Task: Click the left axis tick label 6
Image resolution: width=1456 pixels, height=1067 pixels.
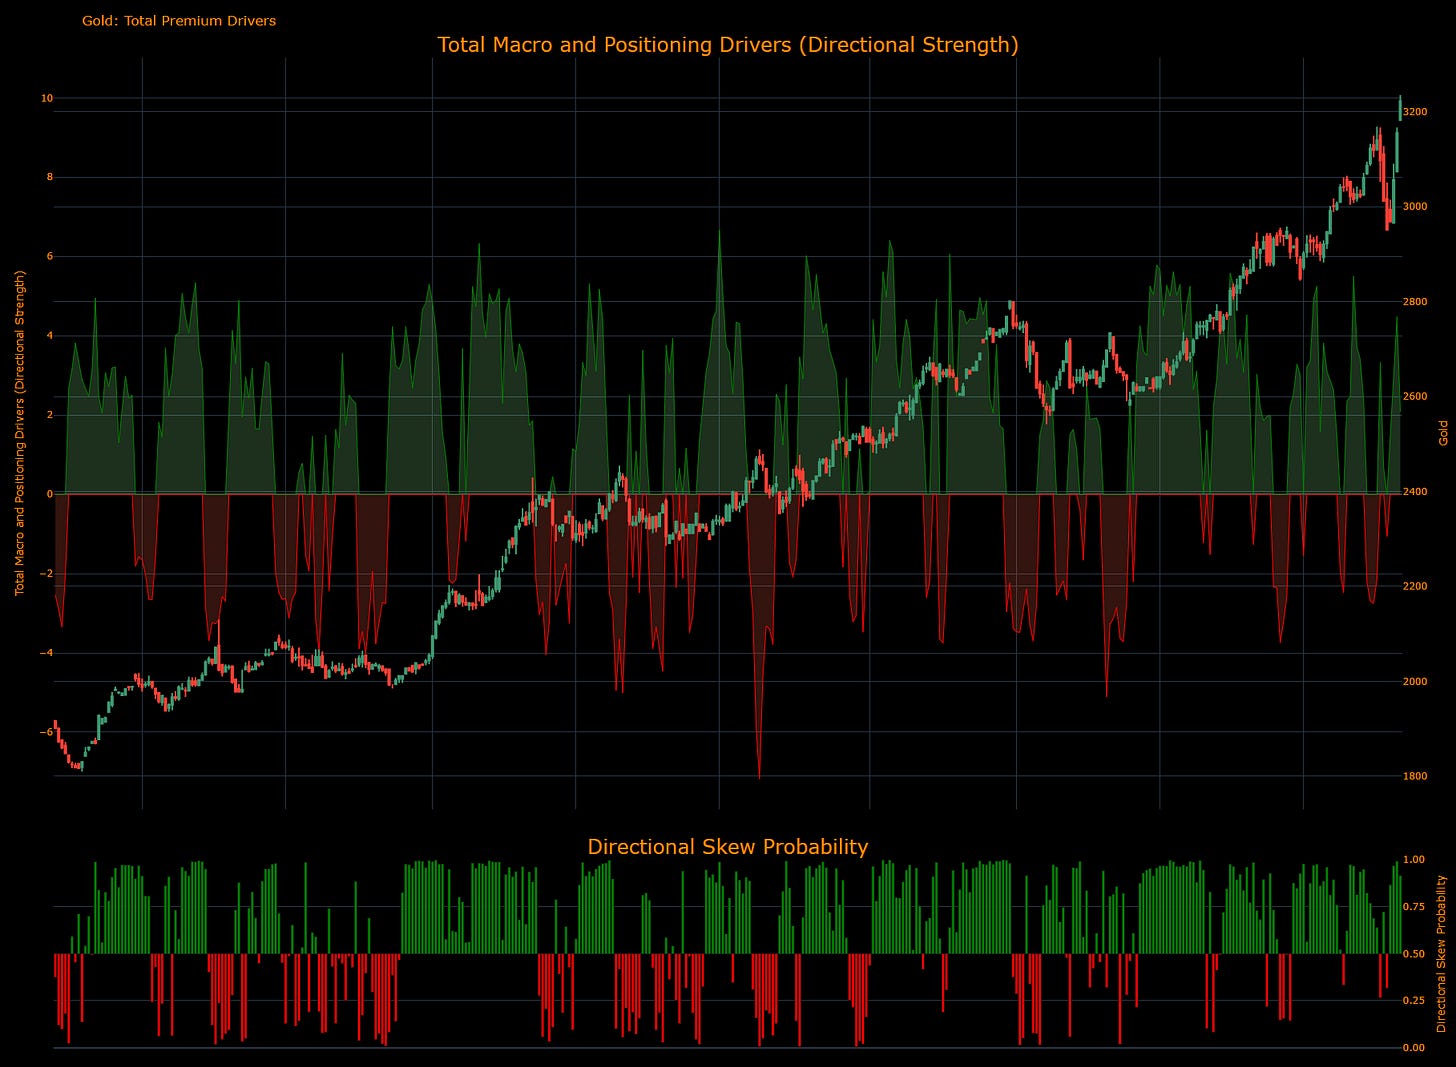Action: [49, 256]
